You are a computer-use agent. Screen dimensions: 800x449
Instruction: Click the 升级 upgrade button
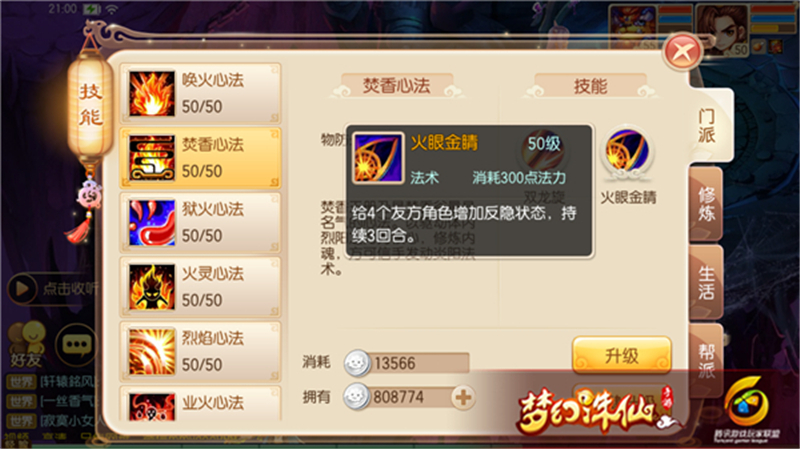[621, 355]
